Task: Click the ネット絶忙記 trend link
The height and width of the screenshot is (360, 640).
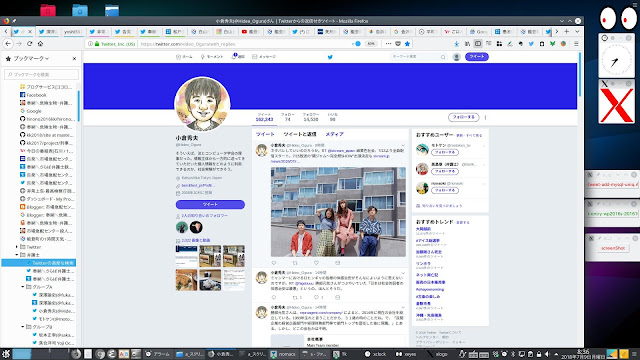Action: (427, 275)
